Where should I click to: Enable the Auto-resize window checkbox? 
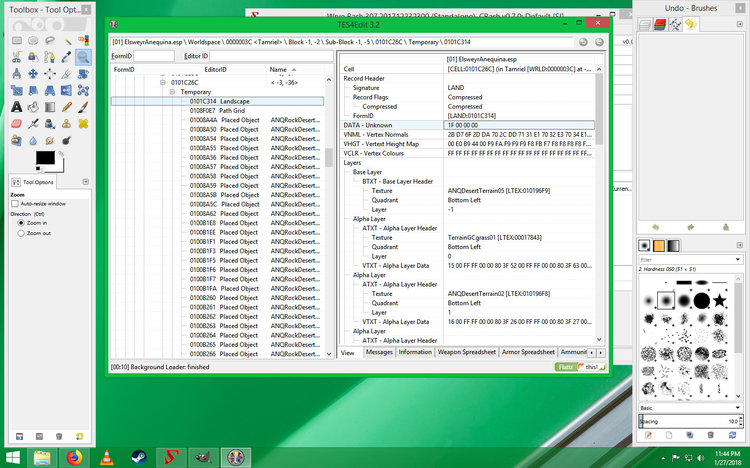click(15, 204)
